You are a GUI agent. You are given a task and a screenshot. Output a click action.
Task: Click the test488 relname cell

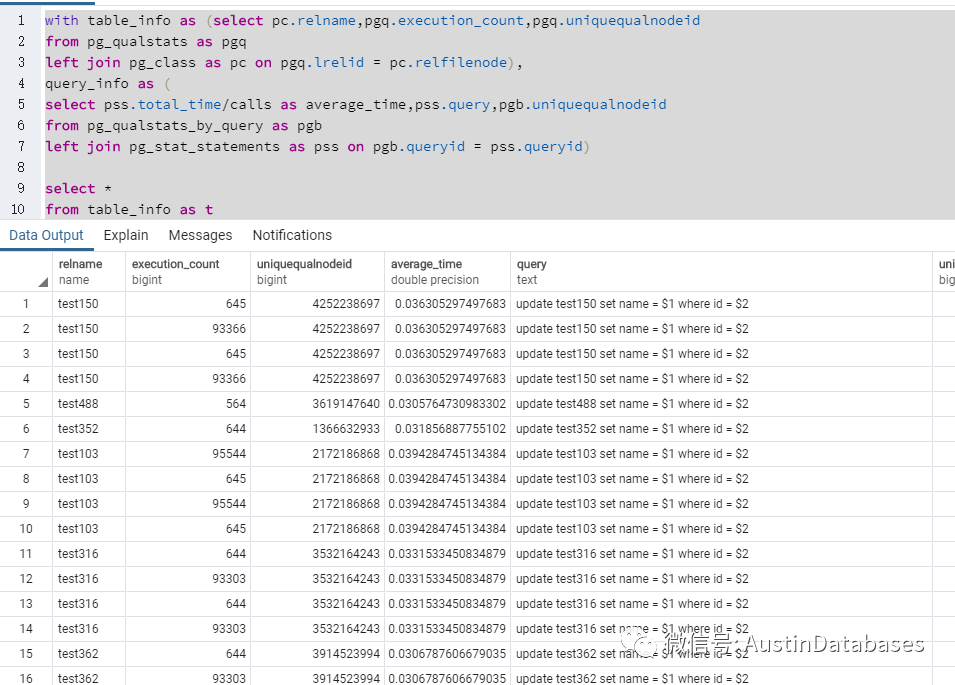click(78, 404)
